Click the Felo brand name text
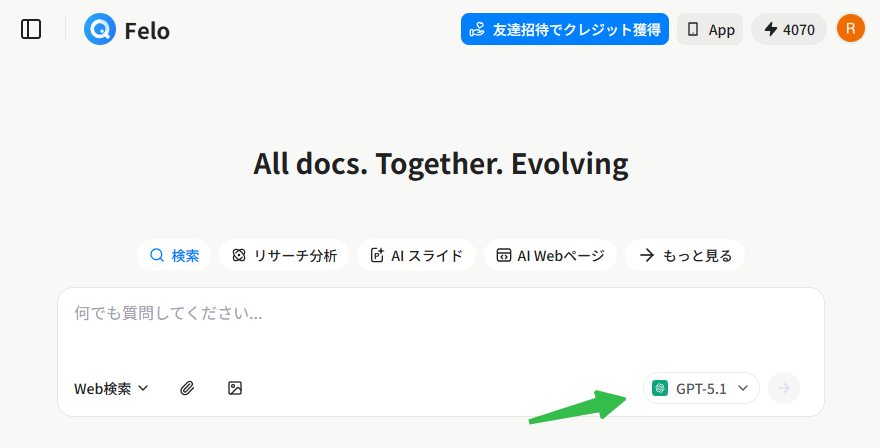Screen dimensions: 880x448 click(x=147, y=30)
